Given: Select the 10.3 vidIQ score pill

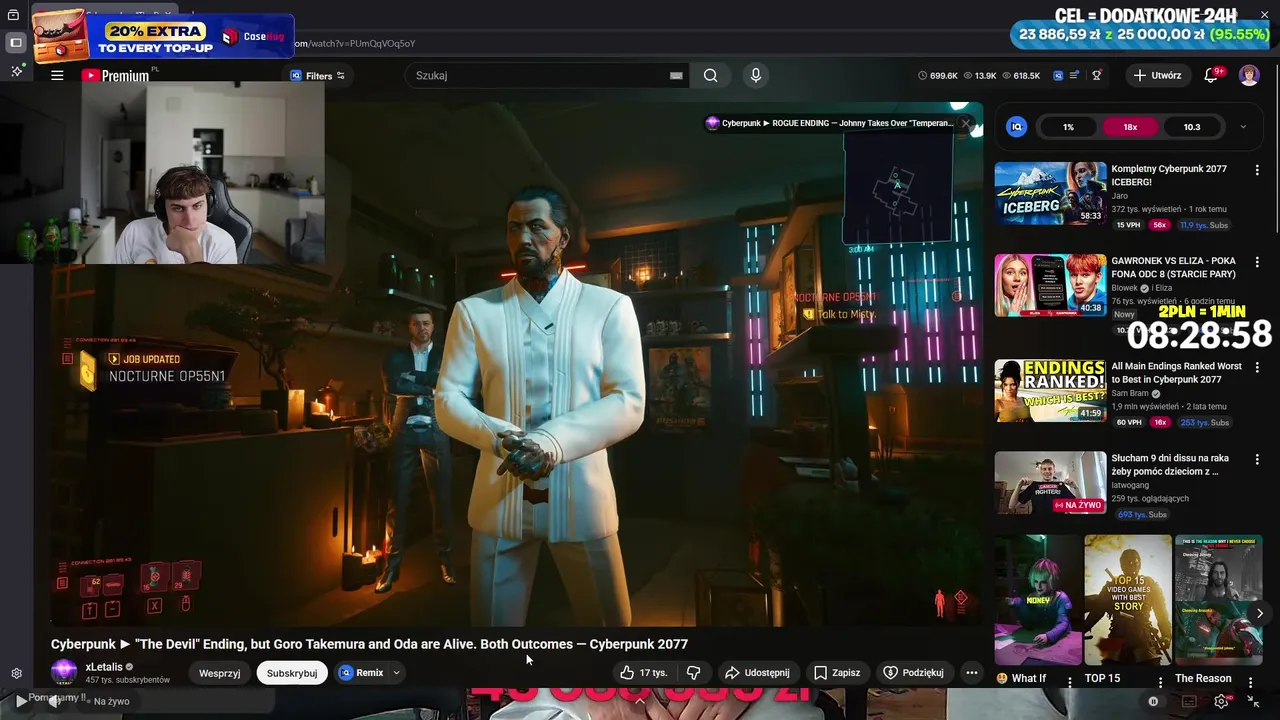Looking at the screenshot, I should pyautogui.click(x=1192, y=127).
